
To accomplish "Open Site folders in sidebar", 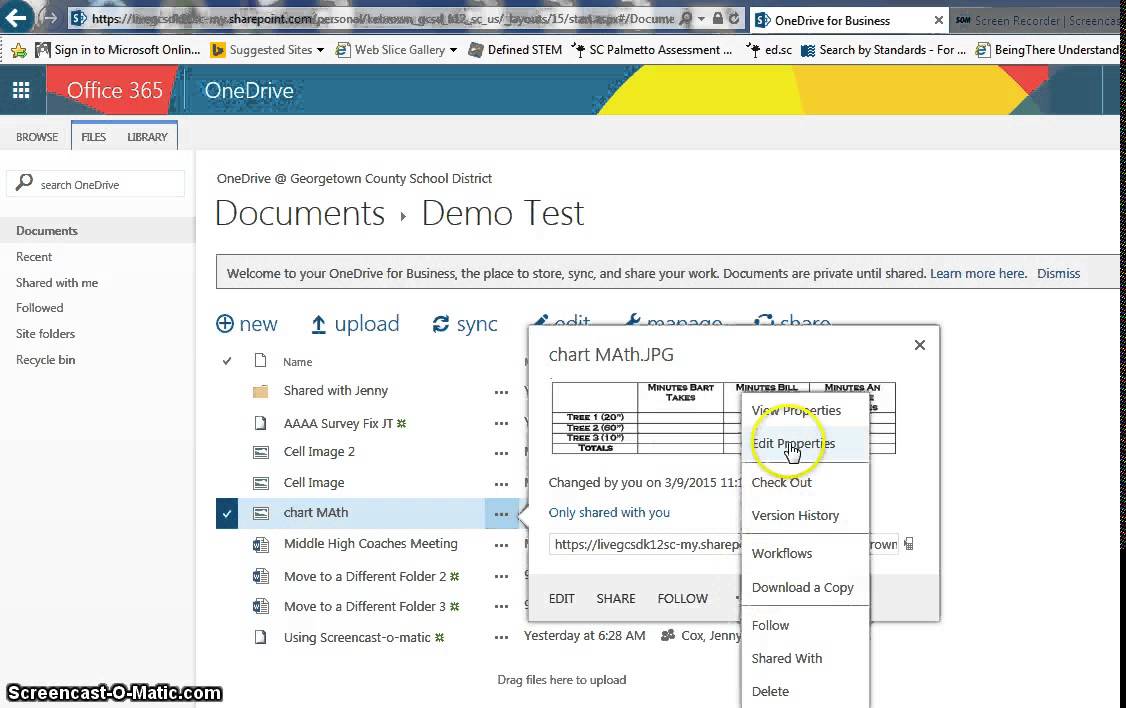I will click(45, 334).
